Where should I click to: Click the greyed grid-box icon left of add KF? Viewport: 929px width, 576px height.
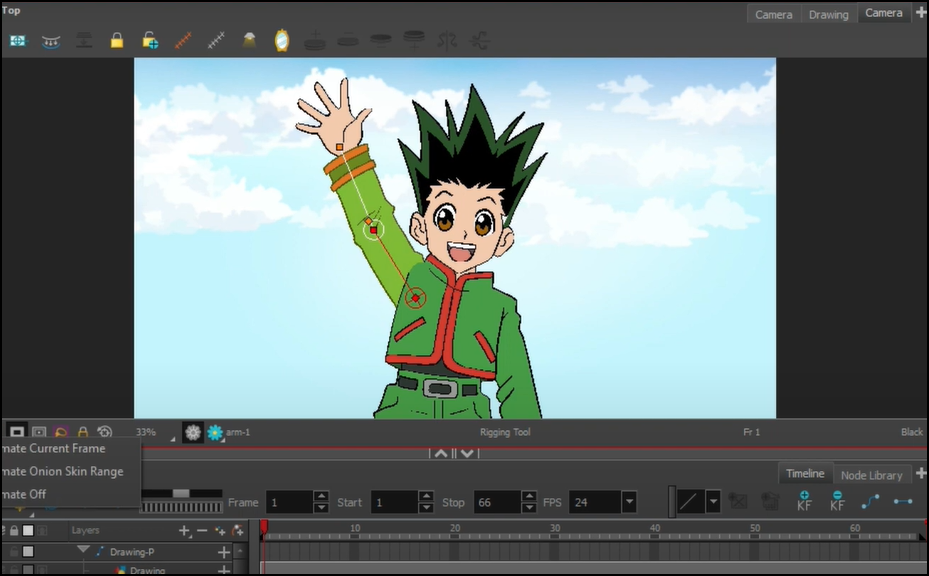(x=770, y=501)
